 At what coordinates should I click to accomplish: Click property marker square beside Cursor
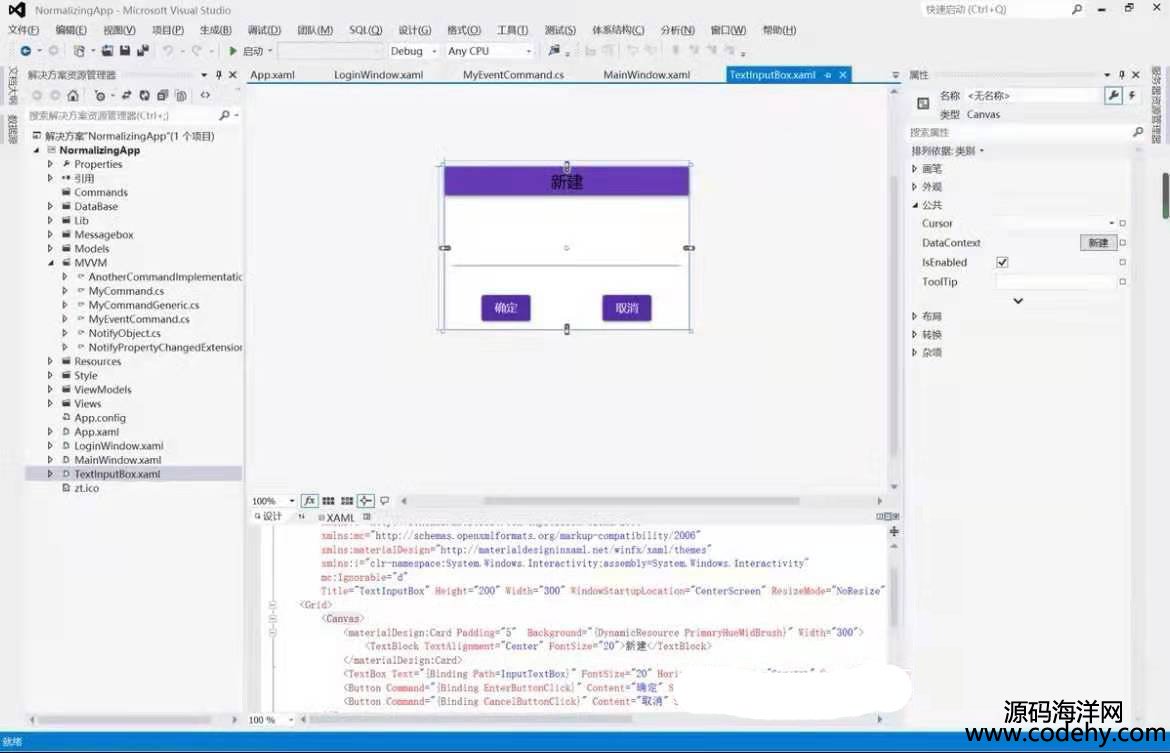[1123, 223]
